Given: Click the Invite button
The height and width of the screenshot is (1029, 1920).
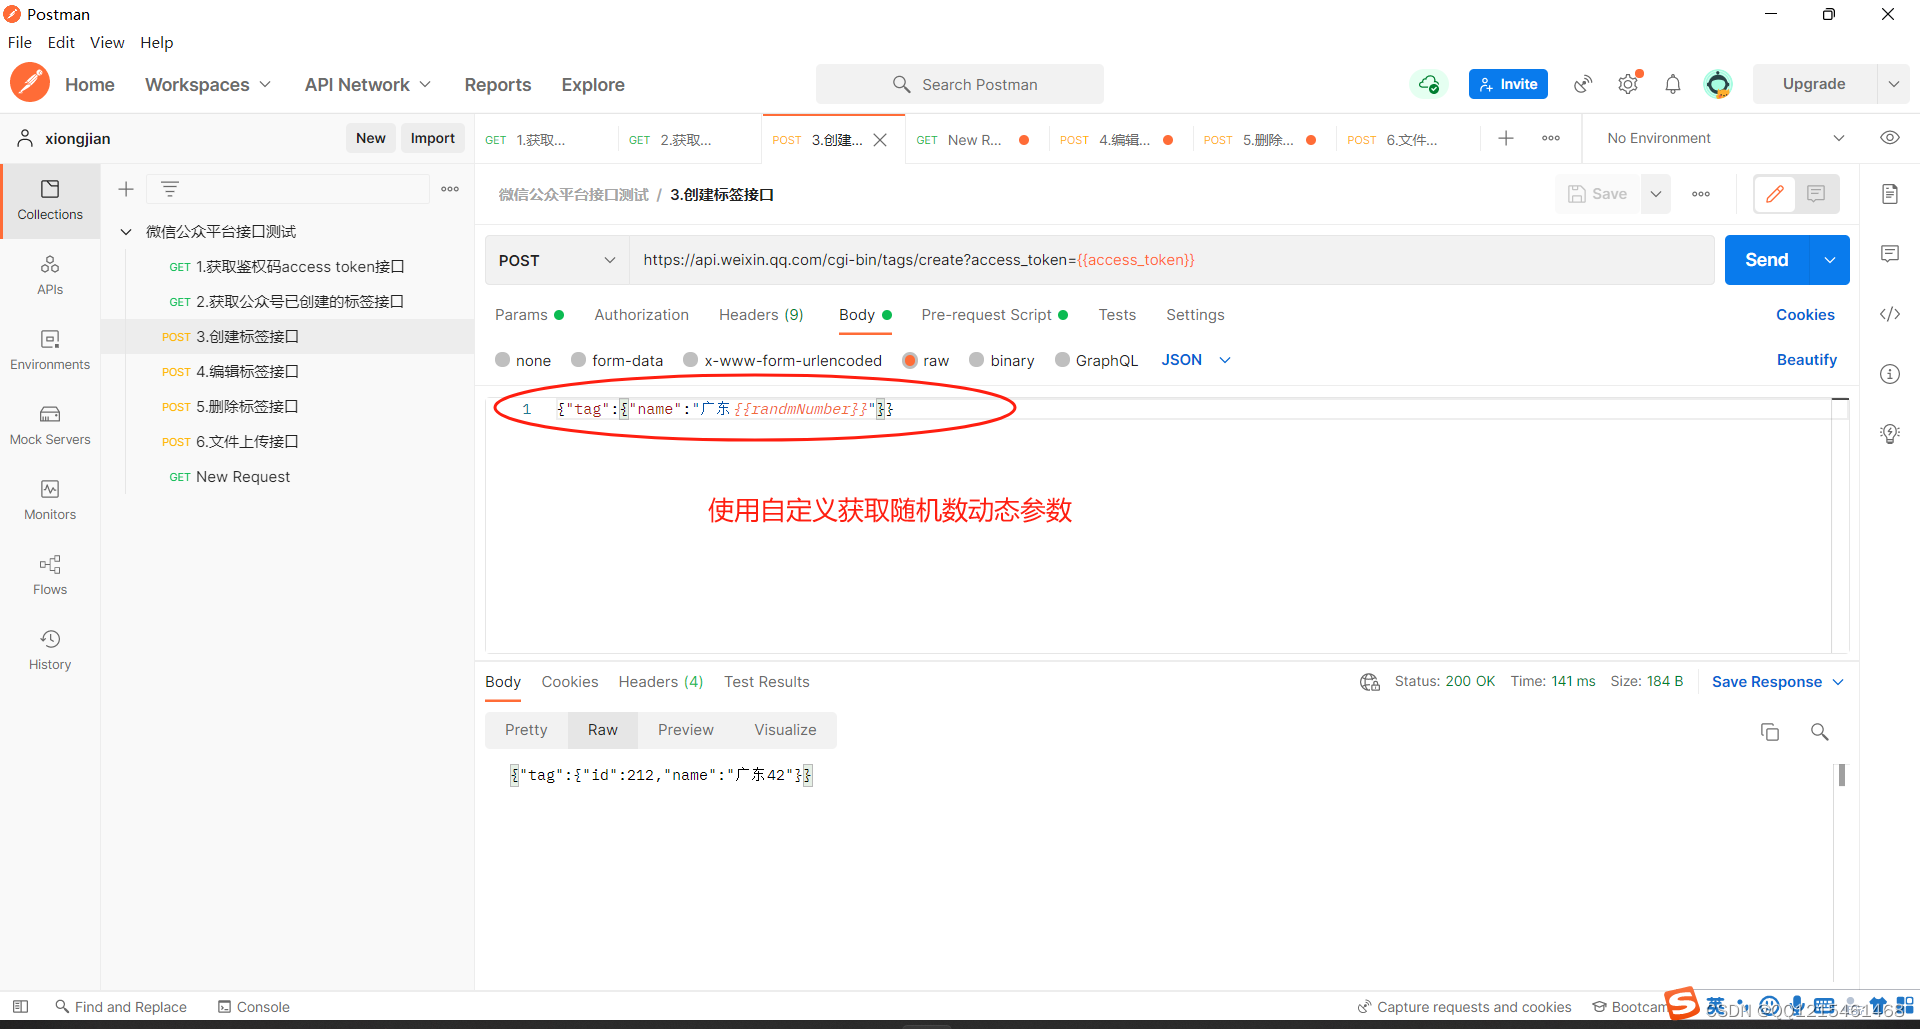Looking at the screenshot, I should pos(1508,84).
